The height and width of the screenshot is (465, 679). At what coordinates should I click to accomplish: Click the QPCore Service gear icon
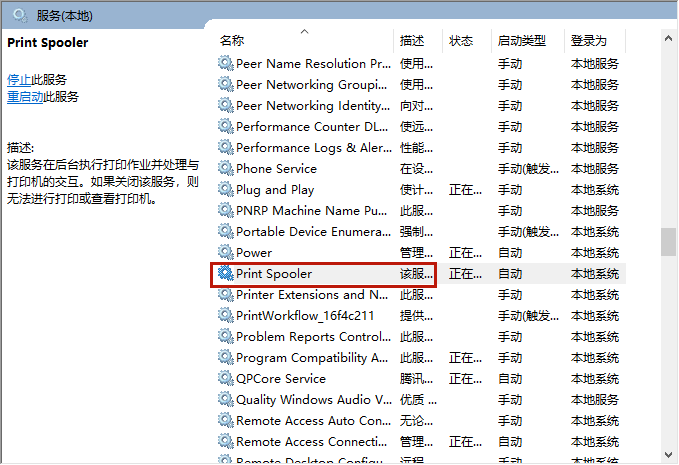(225, 379)
